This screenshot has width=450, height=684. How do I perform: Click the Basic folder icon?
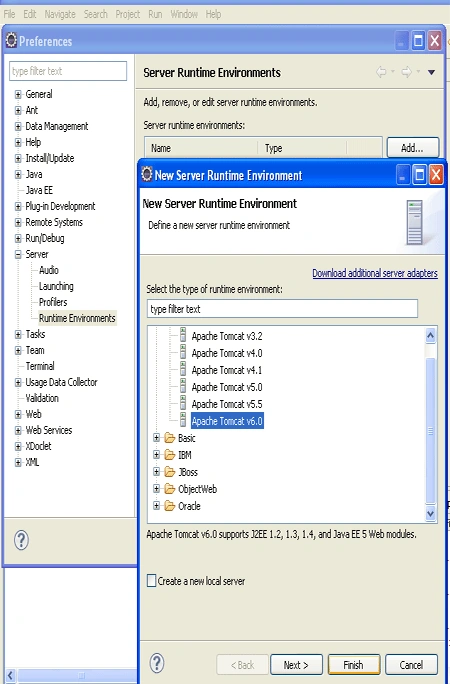point(170,438)
